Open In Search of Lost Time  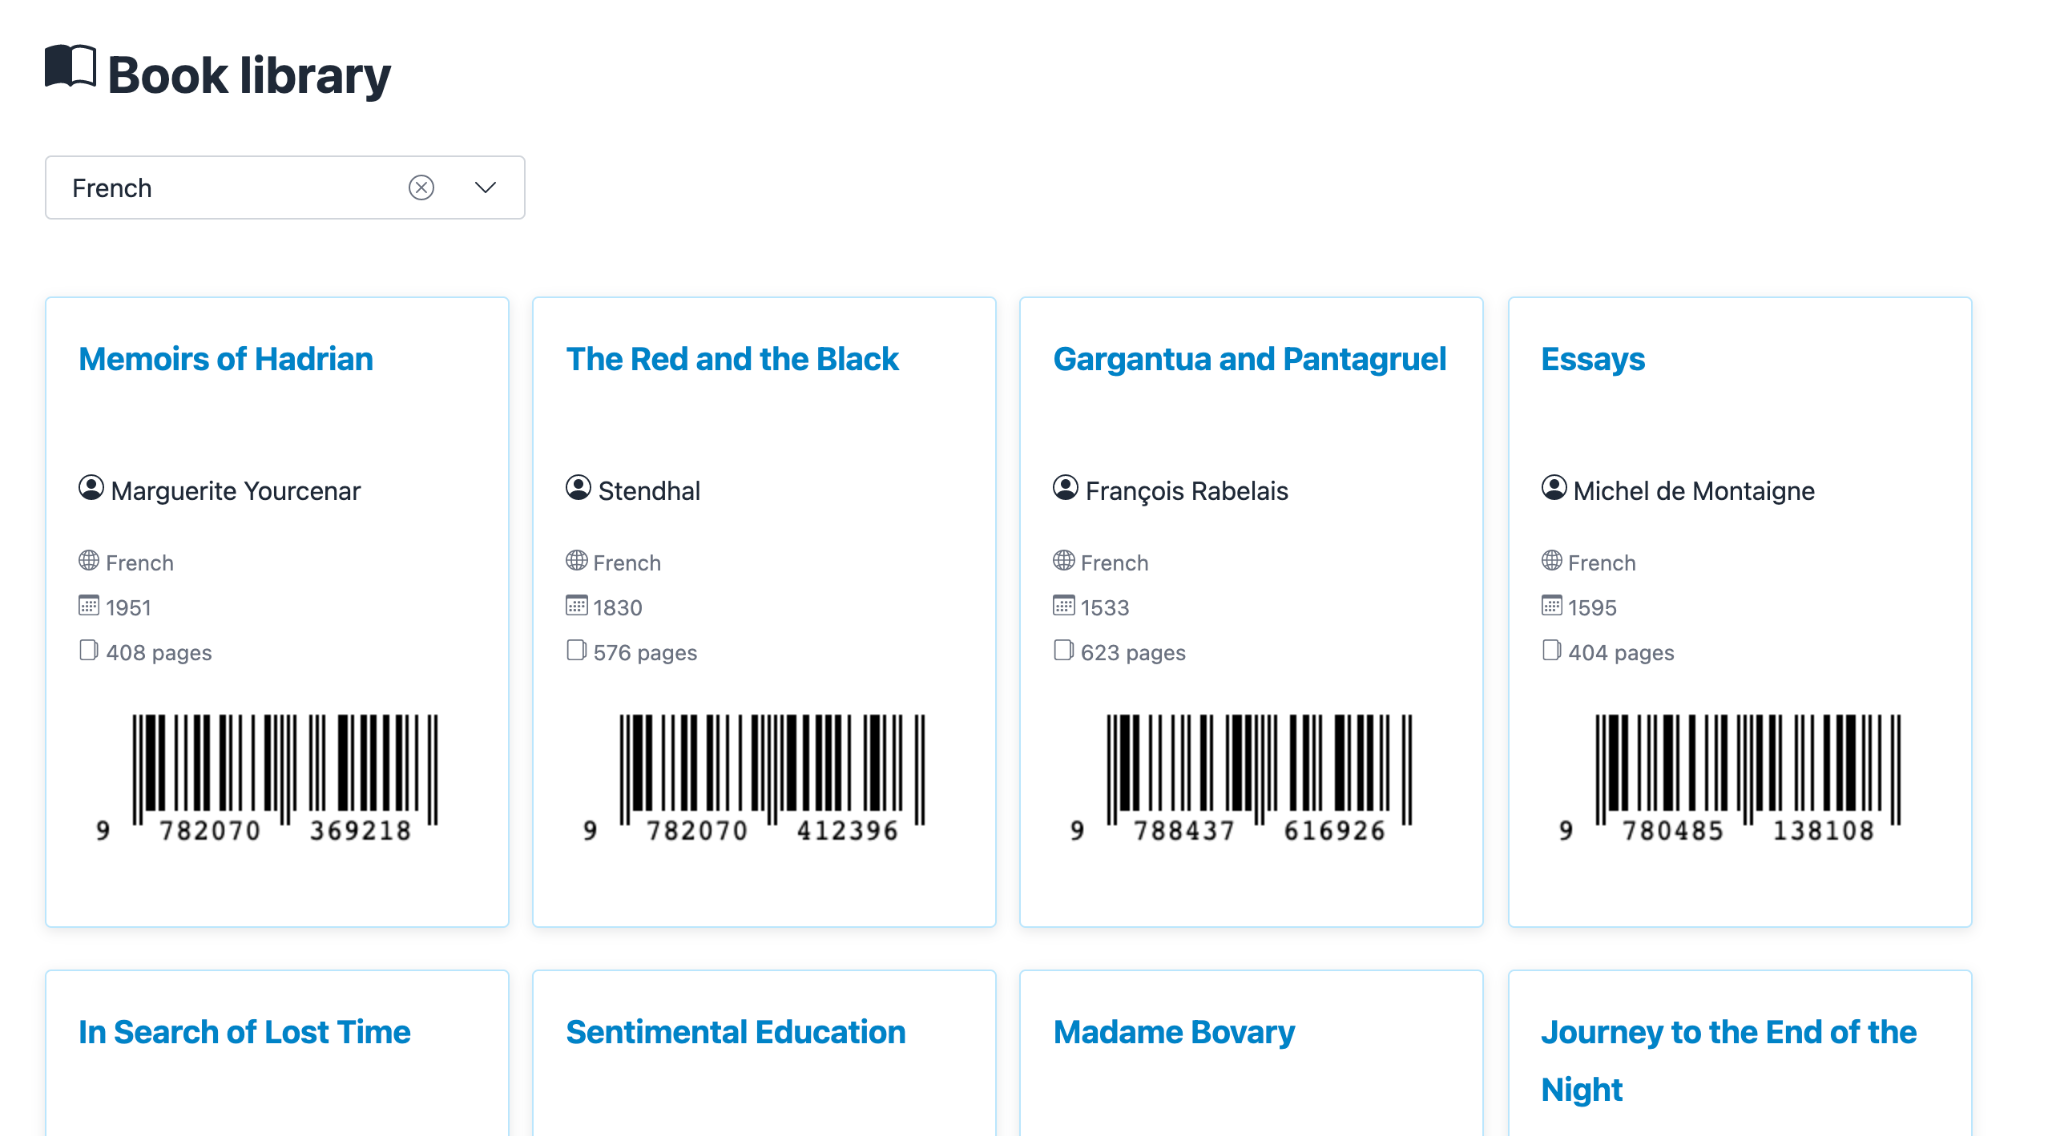(244, 1032)
